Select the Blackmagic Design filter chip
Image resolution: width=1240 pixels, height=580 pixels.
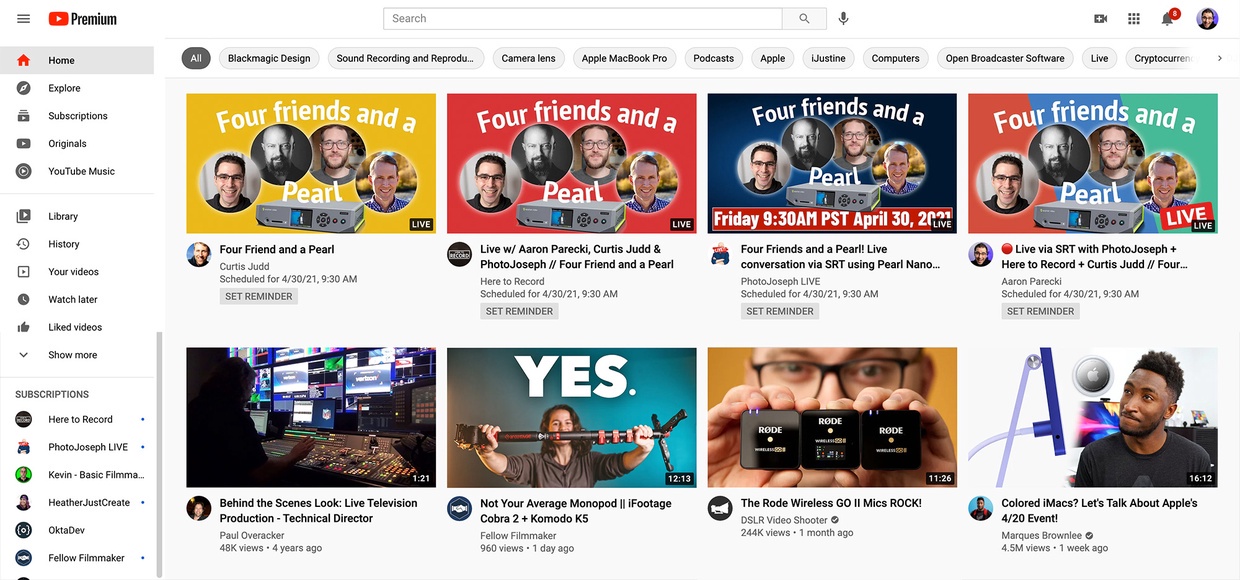pos(269,59)
